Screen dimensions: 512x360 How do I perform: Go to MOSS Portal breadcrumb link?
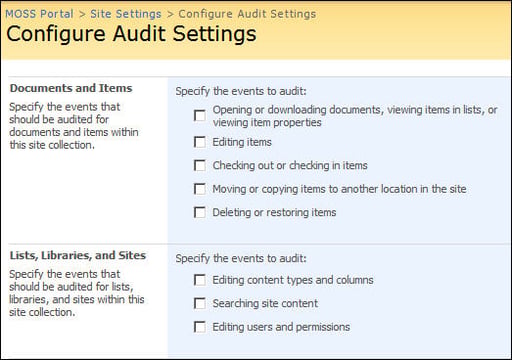[x=39, y=14]
